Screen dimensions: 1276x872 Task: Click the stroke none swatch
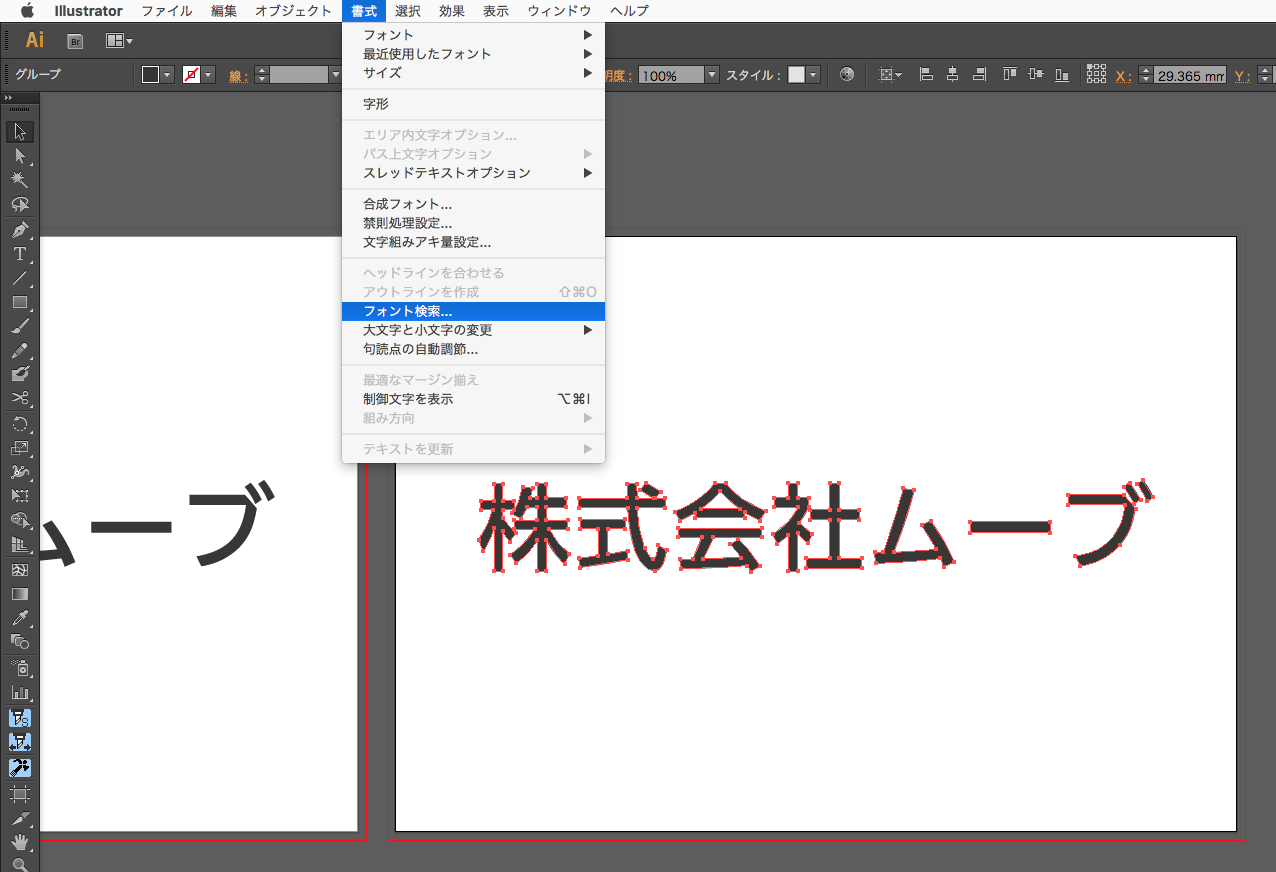click(192, 75)
